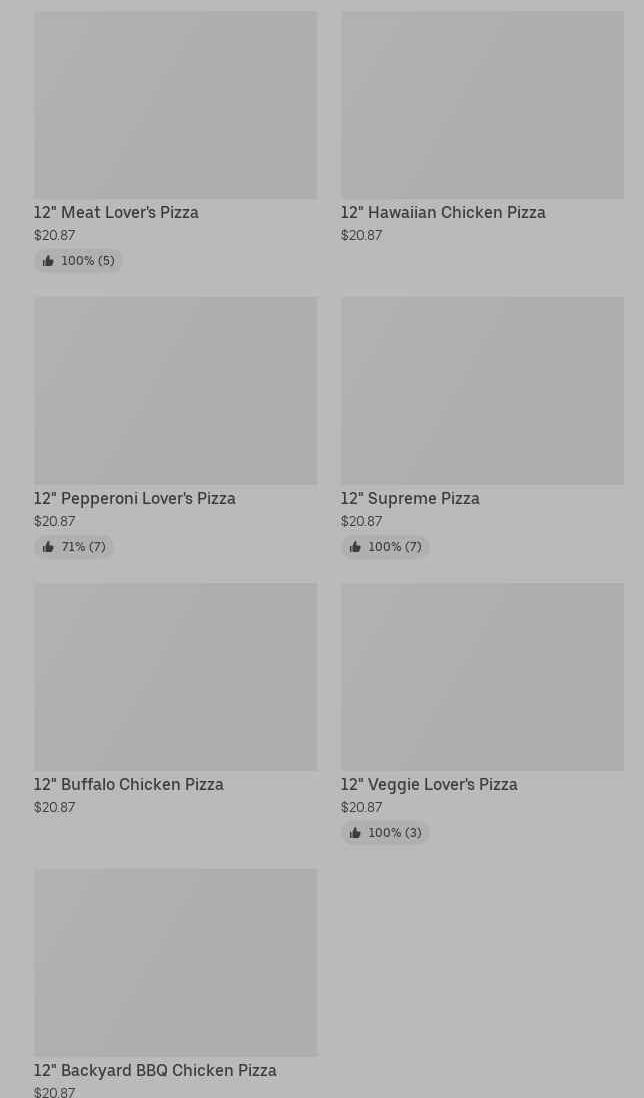Open the 12" Meat Lover's Pizza image
The width and height of the screenshot is (644, 1098).
tap(175, 105)
